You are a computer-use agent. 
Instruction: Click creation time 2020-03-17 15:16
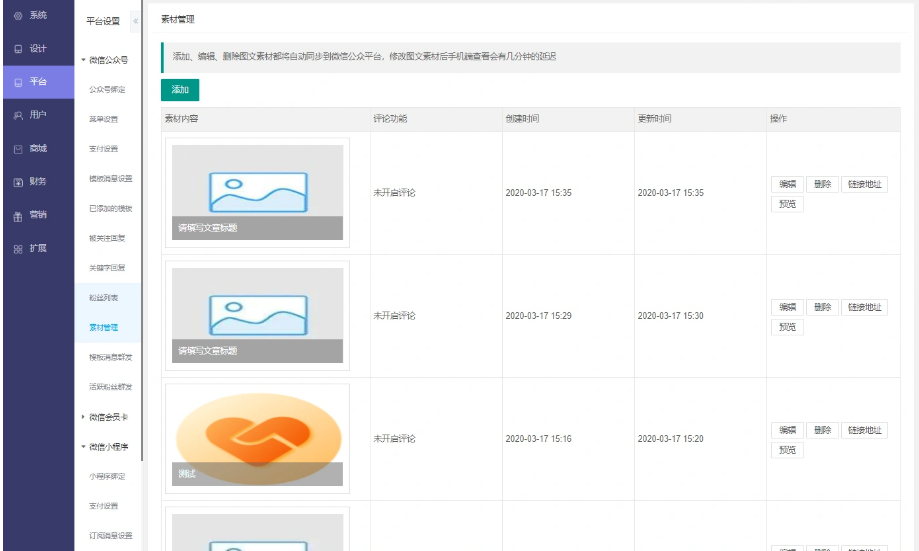[x=539, y=439]
